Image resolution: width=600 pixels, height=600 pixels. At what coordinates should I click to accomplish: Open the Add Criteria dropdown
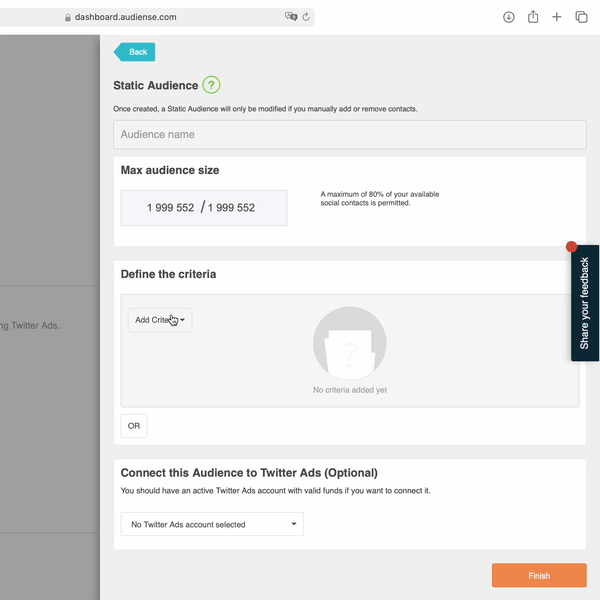coord(160,320)
